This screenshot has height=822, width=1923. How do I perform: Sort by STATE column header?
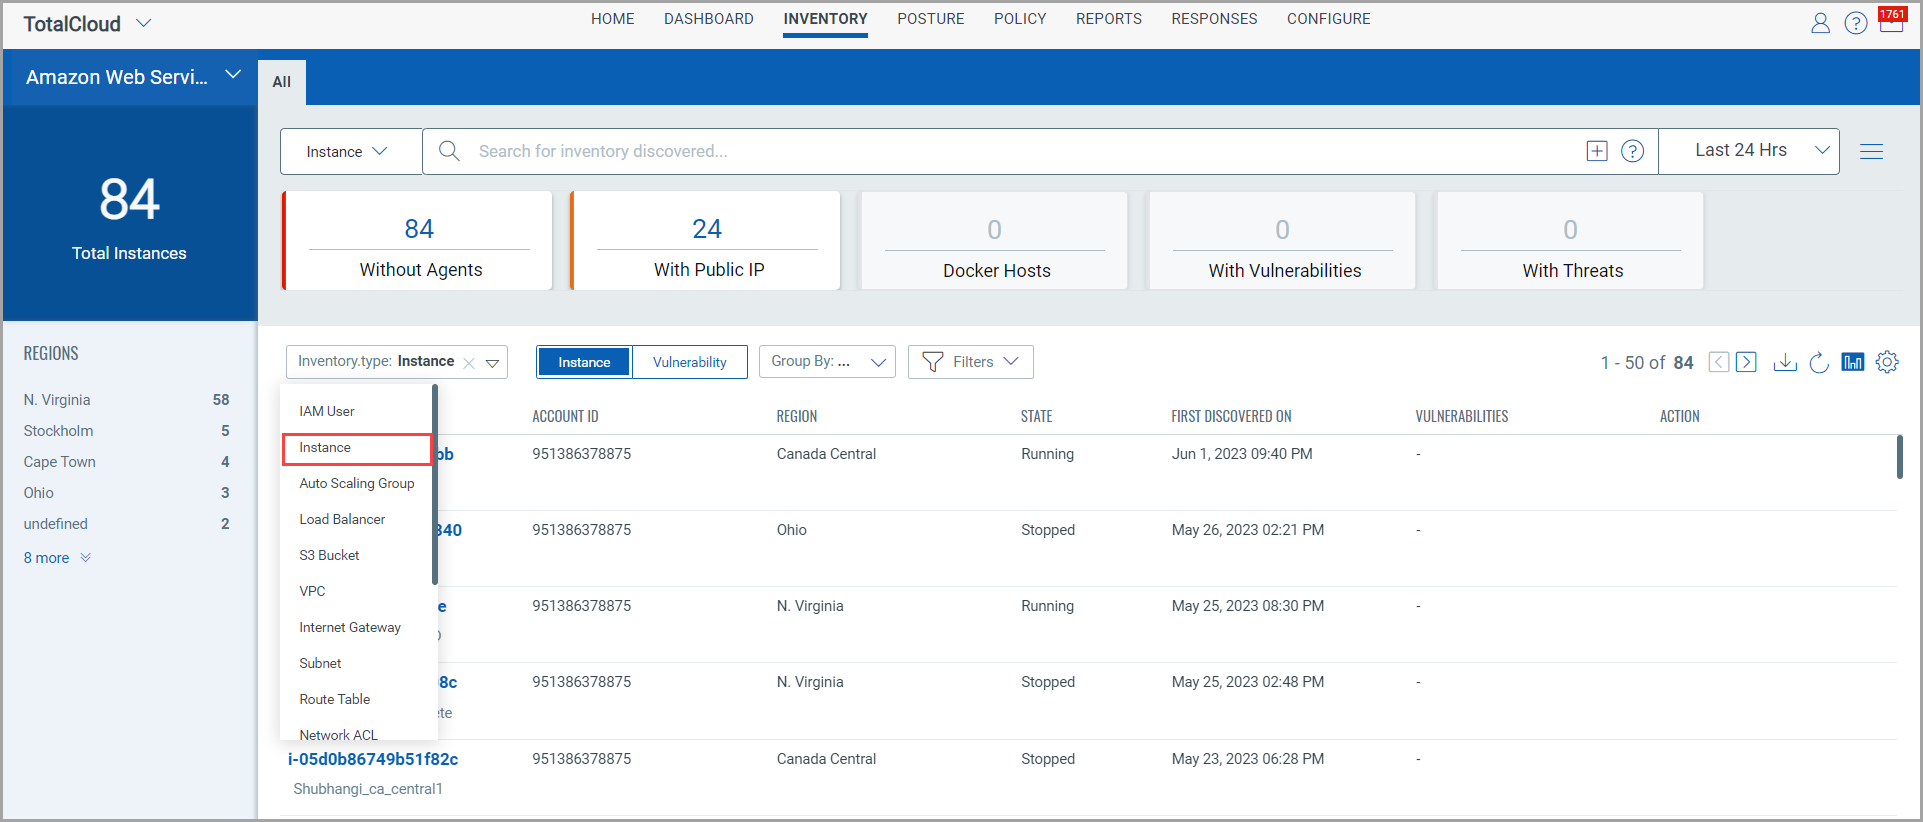point(1036,416)
